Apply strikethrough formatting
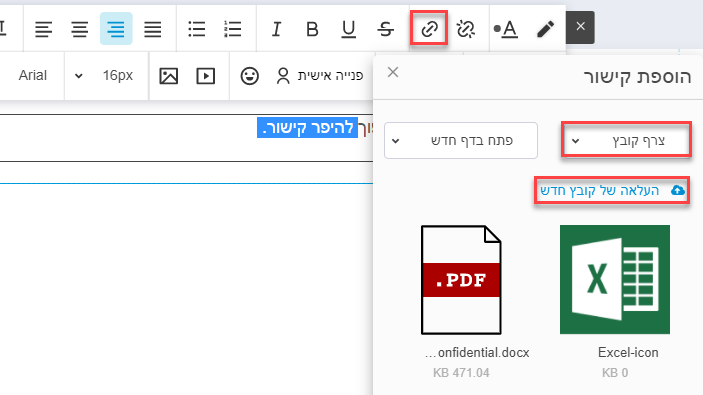This screenshot has height=395, width=703. click(385, 29)
